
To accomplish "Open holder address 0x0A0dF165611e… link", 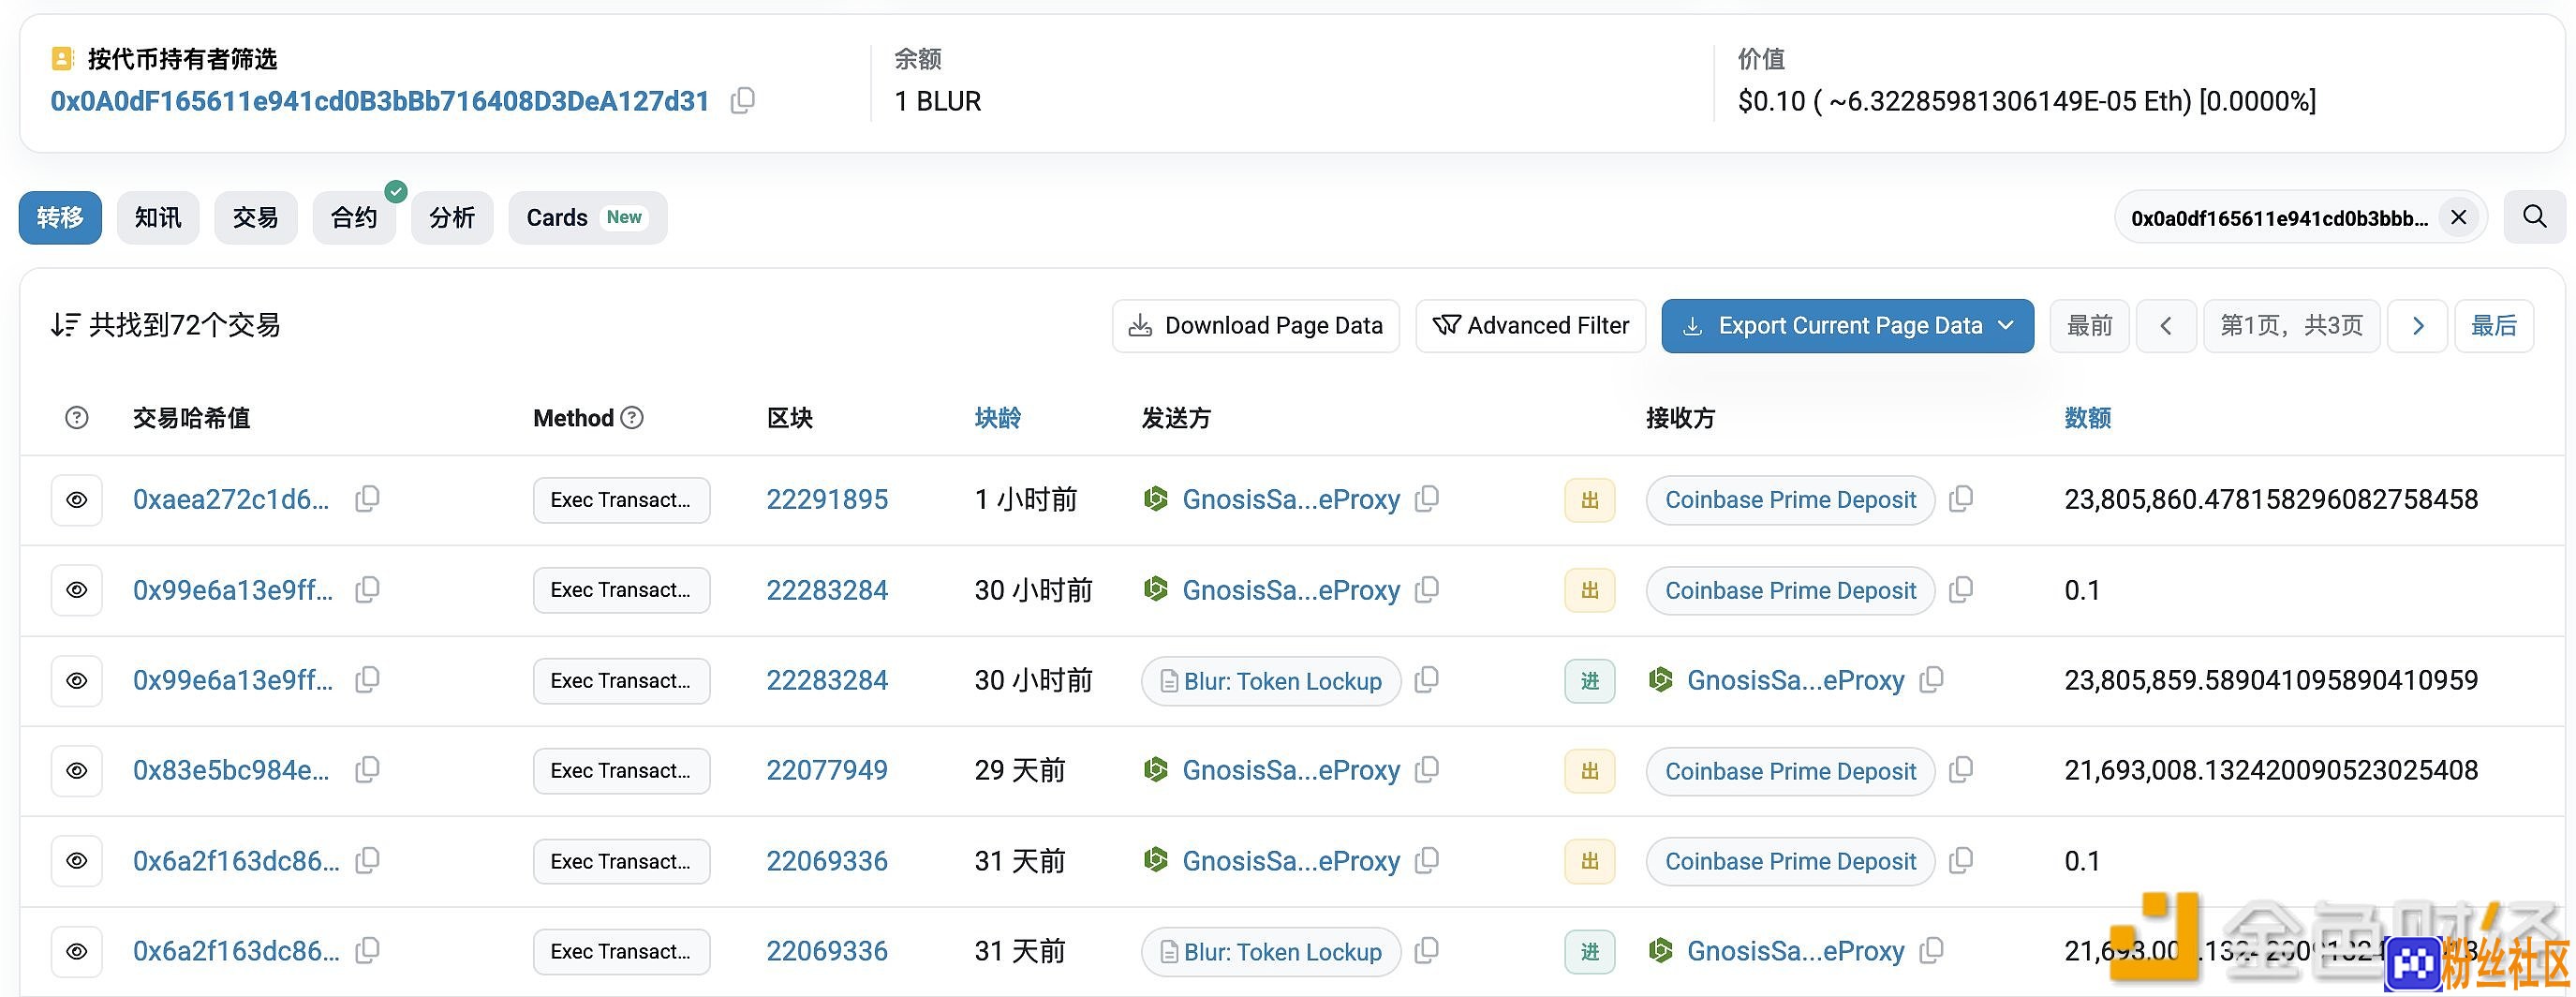I will (380, 101).
